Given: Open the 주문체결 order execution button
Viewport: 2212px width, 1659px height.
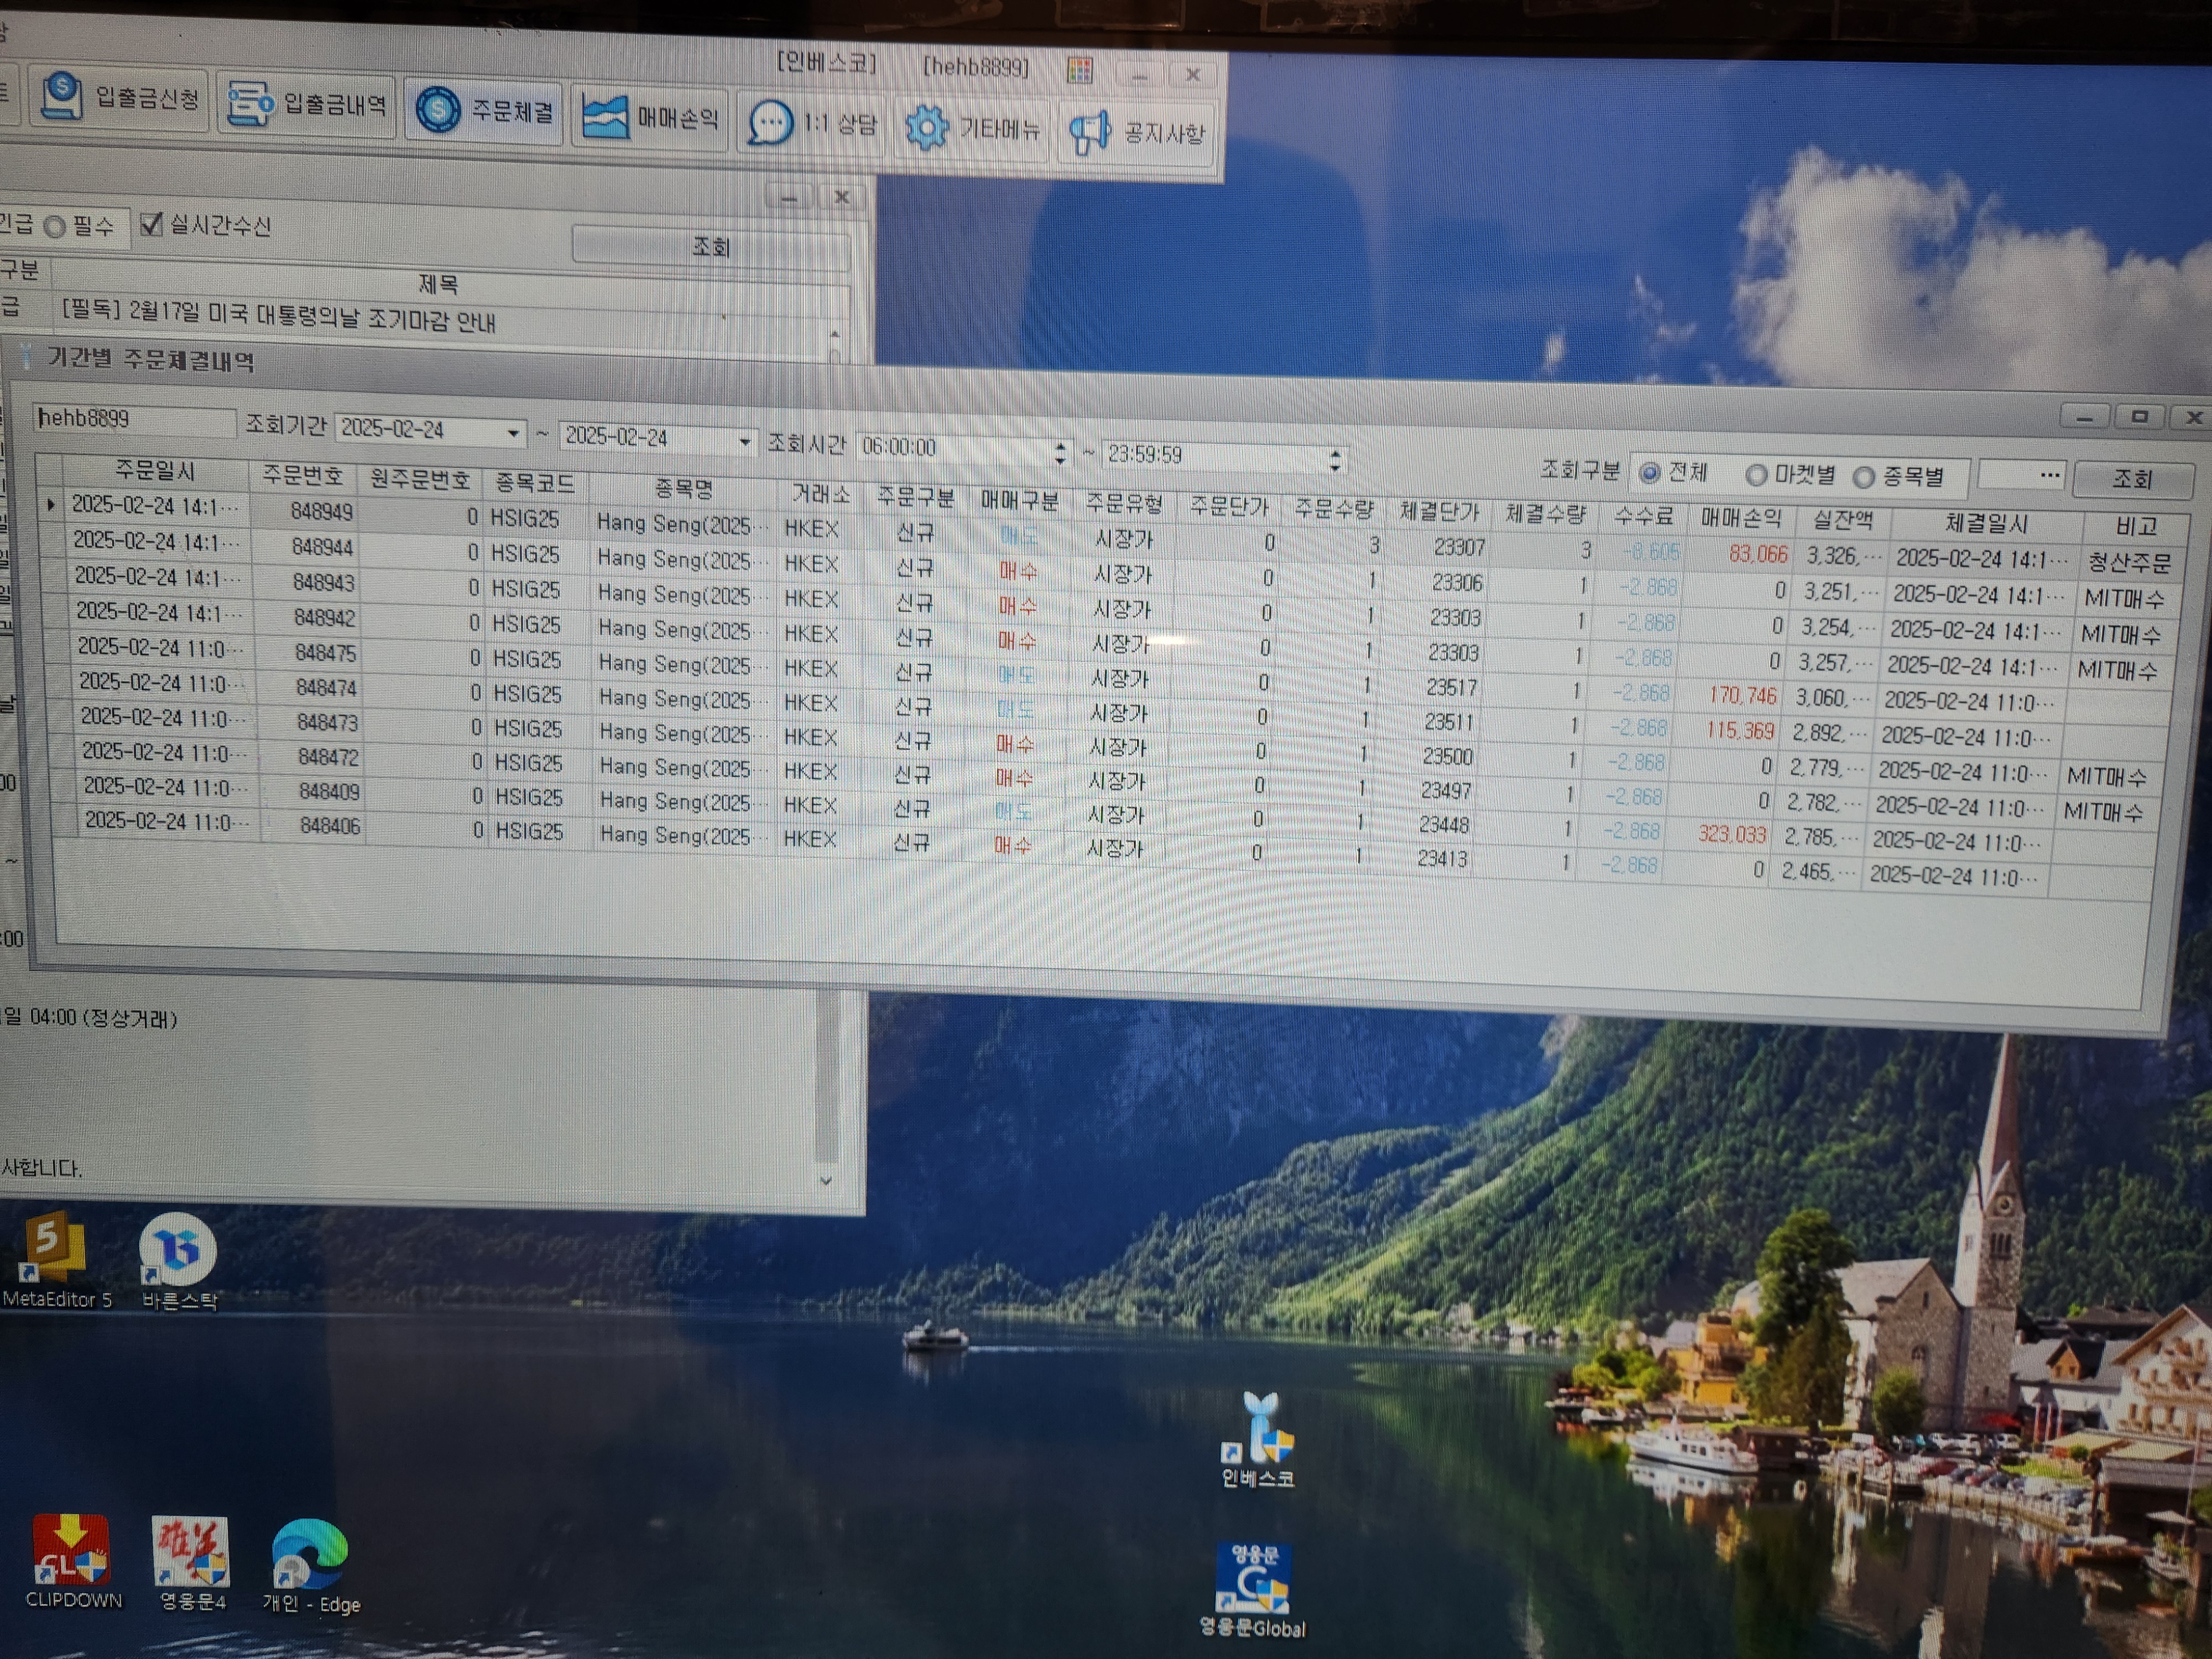Looking at the screenshot, I should click(x=485, y=110).
